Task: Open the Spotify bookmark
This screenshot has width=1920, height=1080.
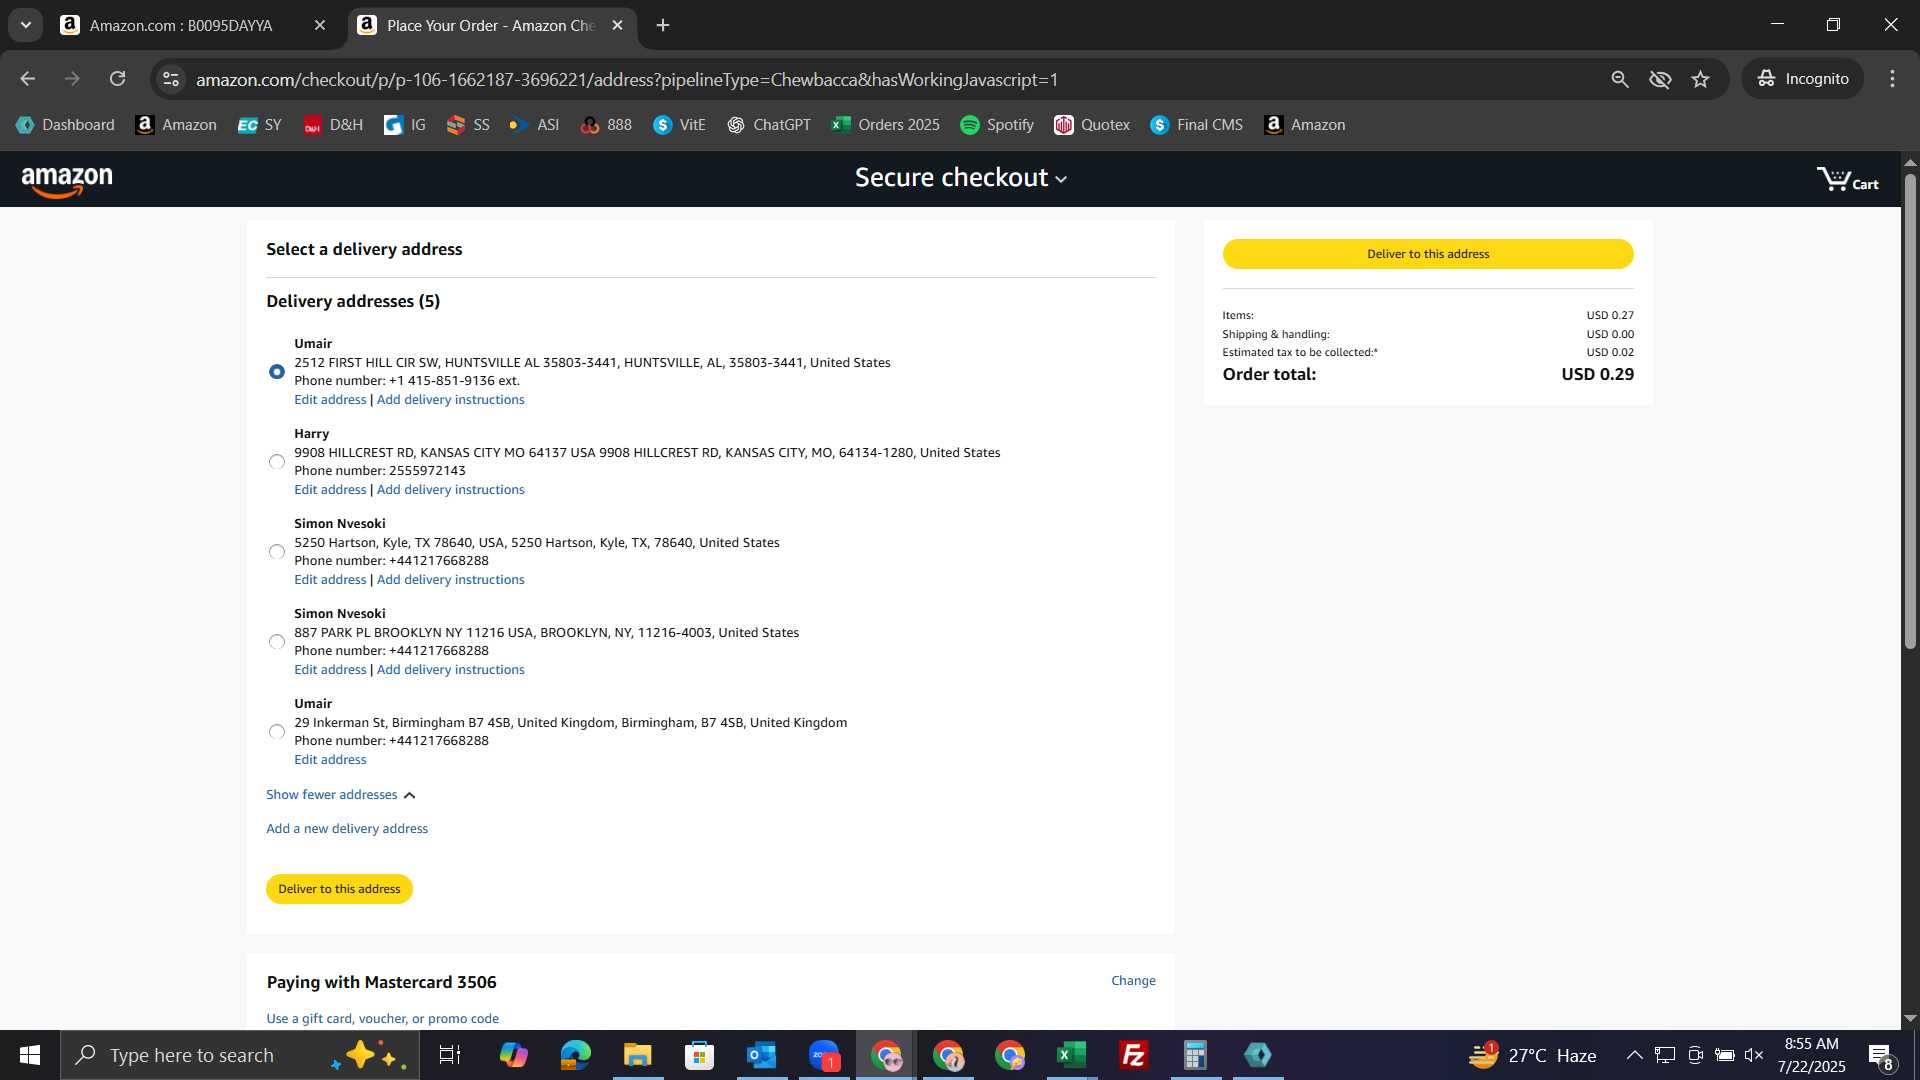Action: click(x=997, y=125)
